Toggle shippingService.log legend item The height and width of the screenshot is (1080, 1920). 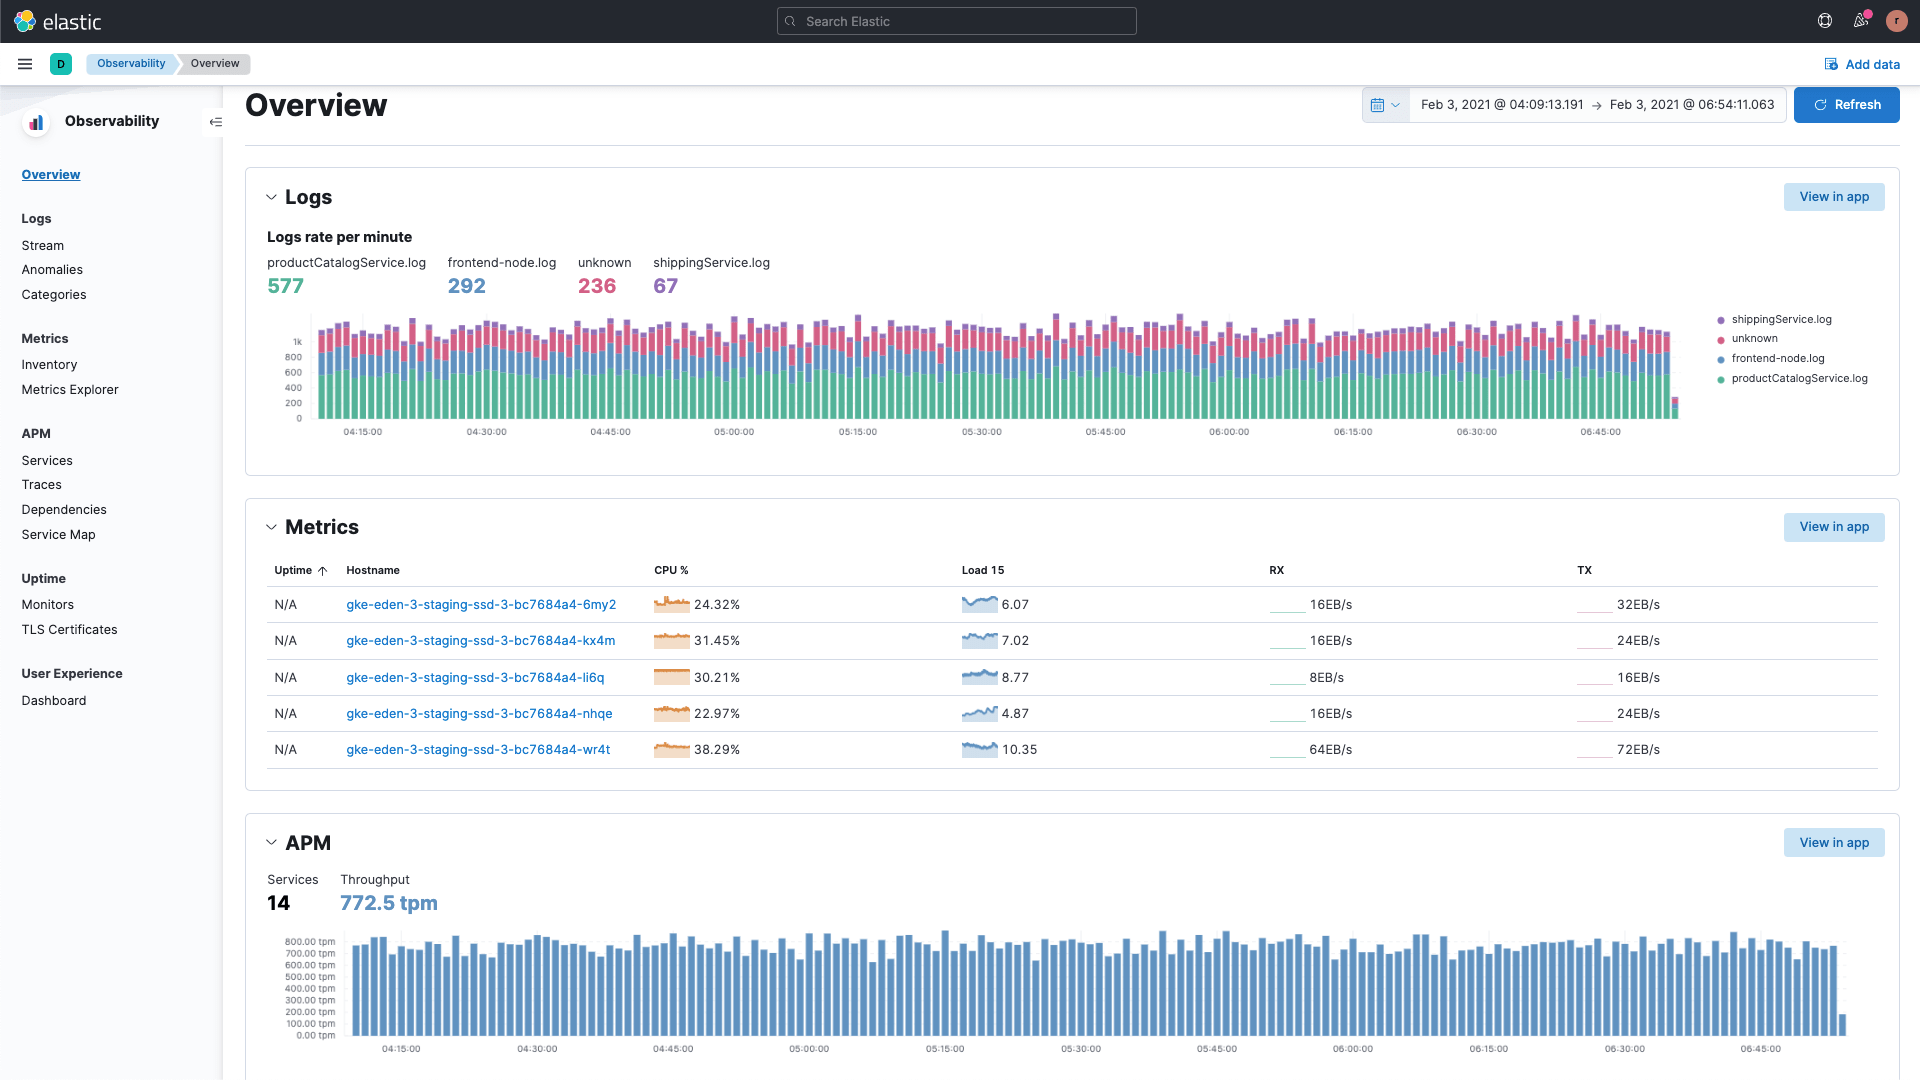(x=1781, y=320)
